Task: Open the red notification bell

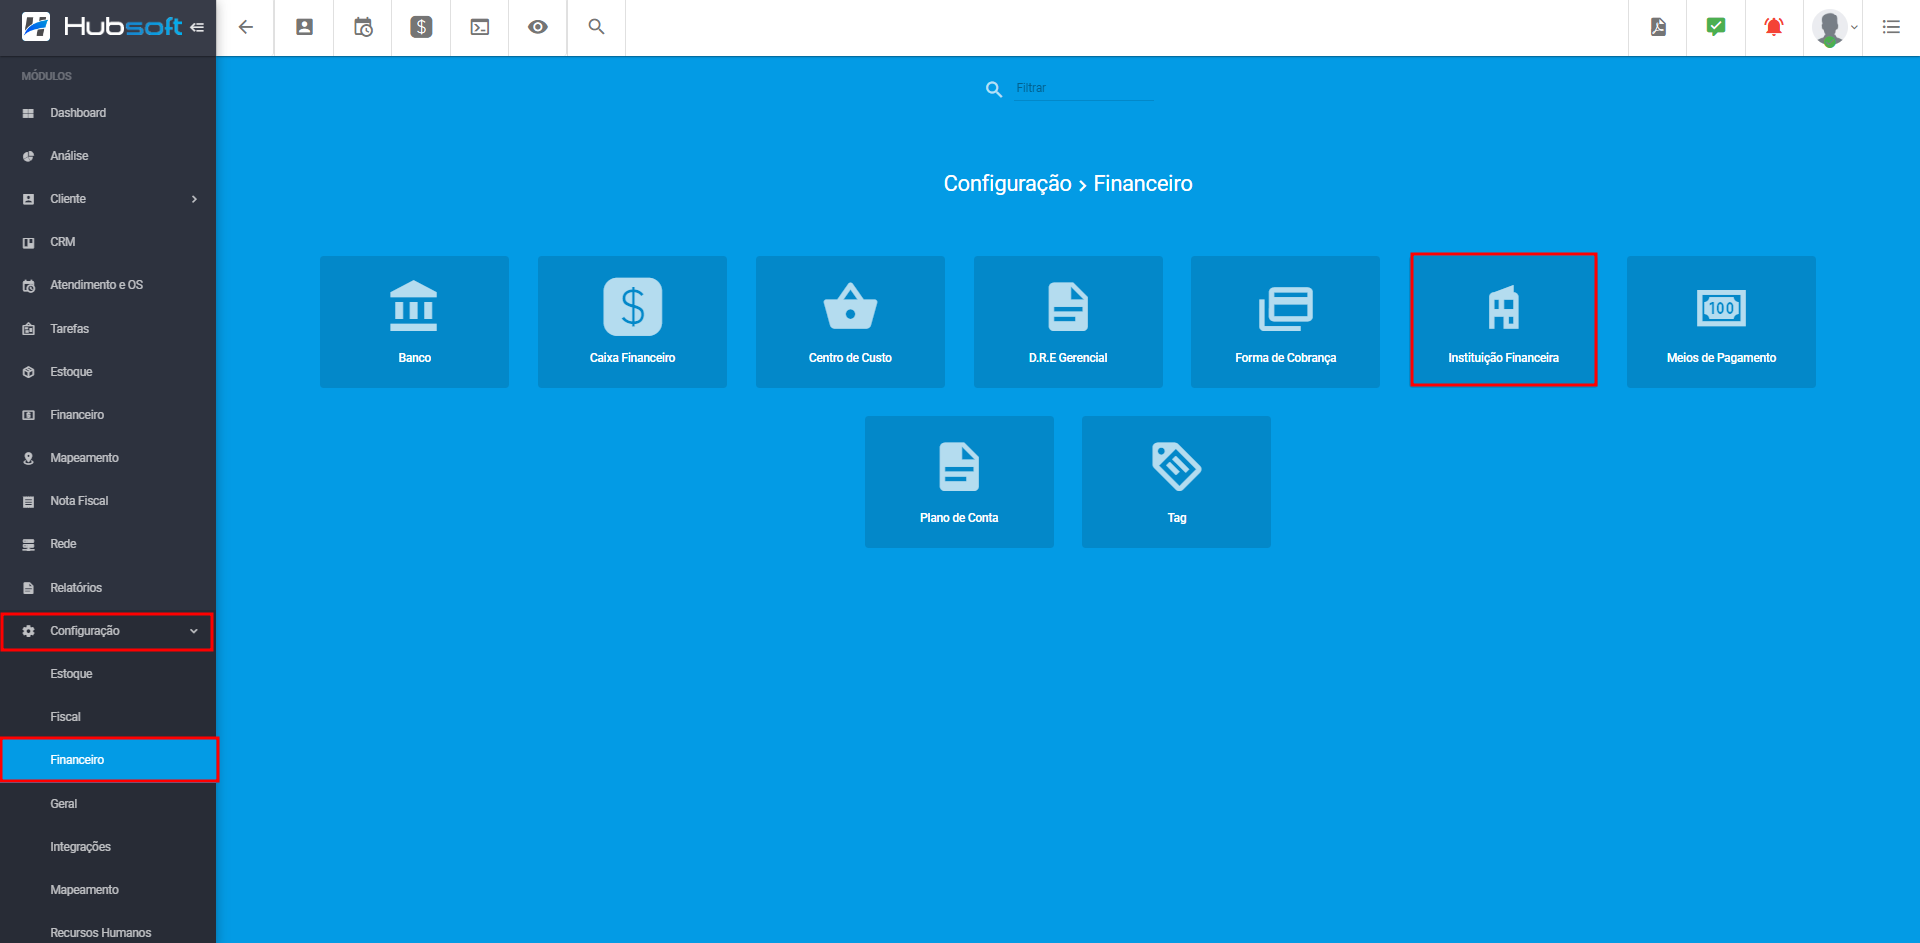Action: (x=1774, y=27)
